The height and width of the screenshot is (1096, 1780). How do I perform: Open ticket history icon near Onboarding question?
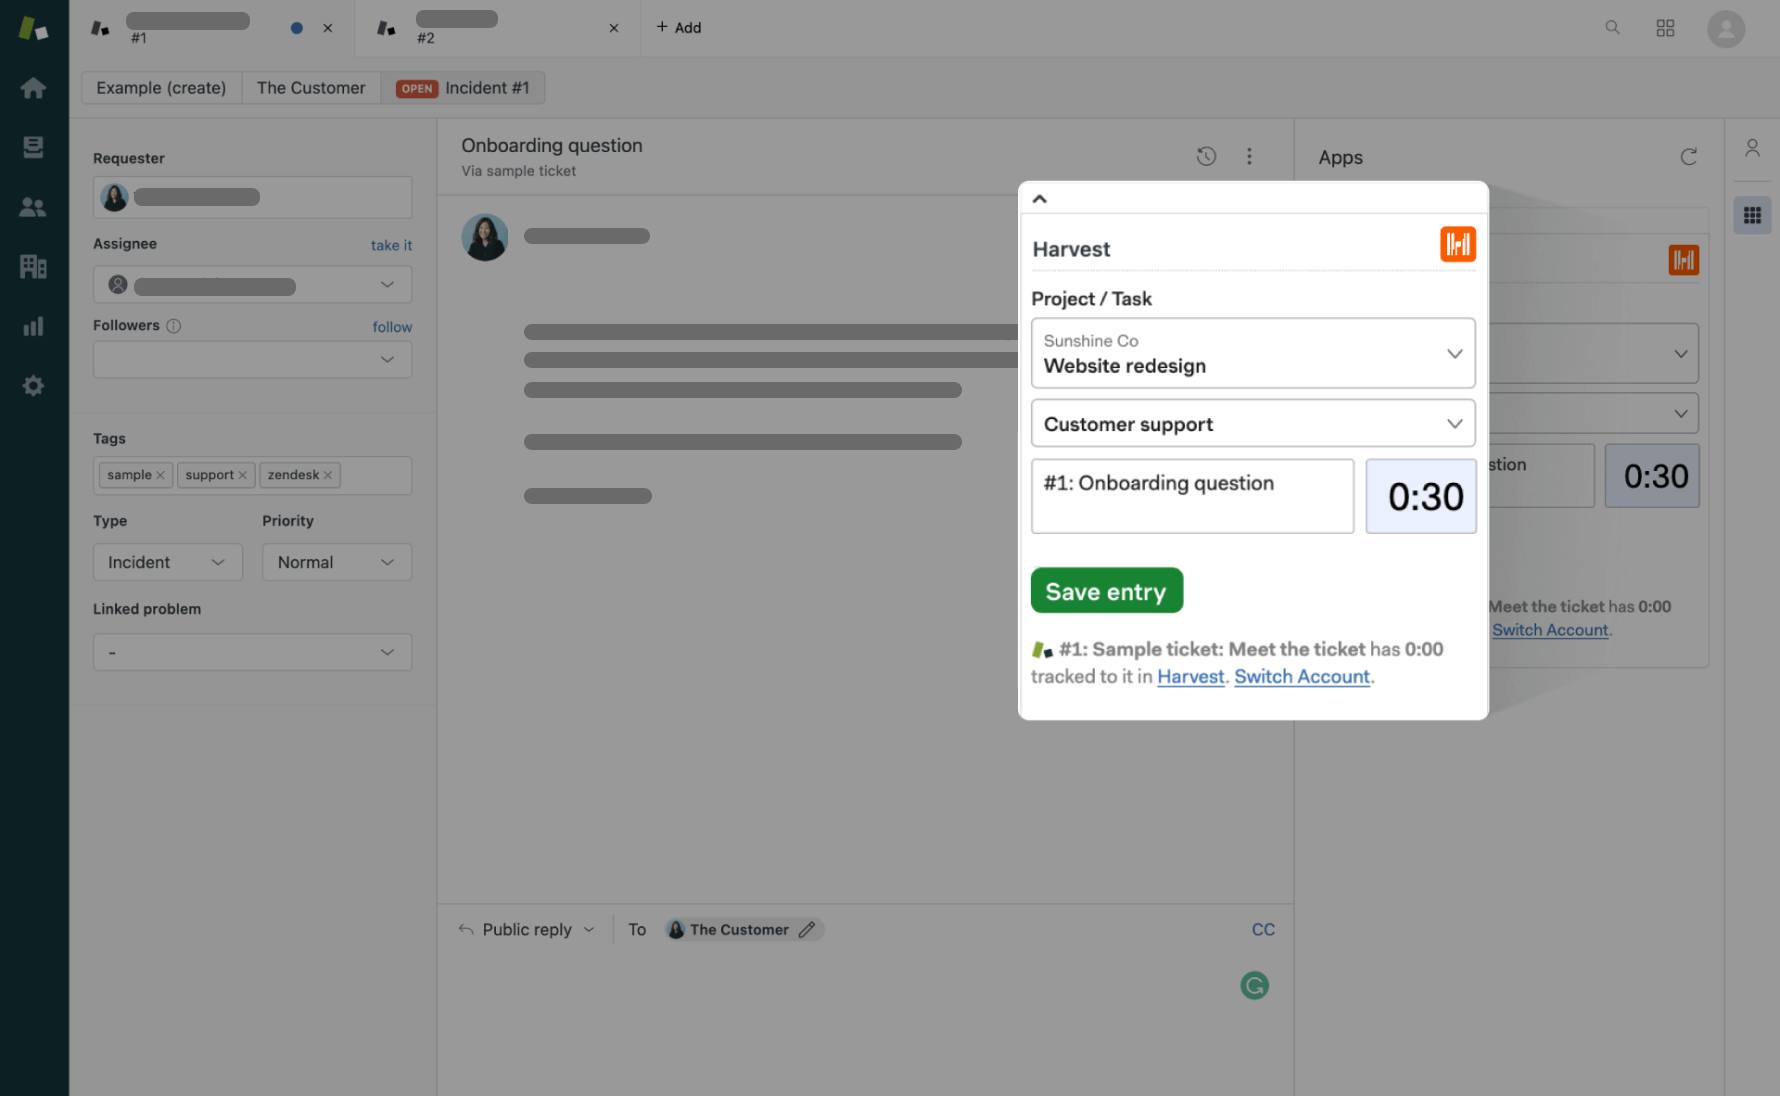[1205, 156]
